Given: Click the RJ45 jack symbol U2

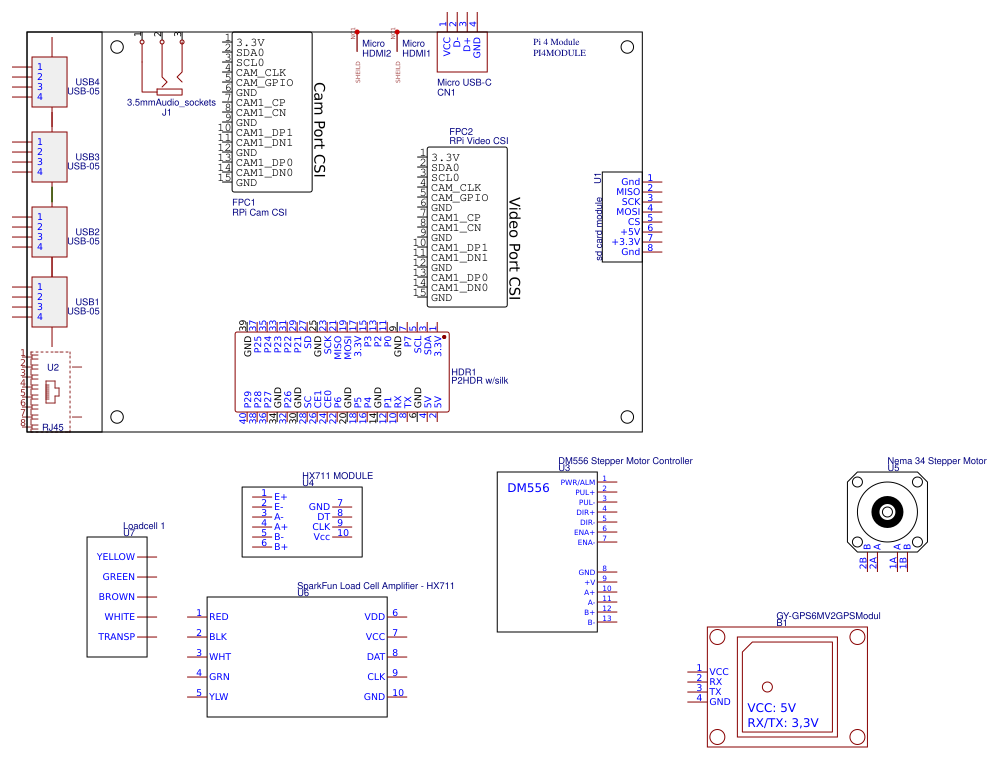Looking at the screenshot, I should [51, 390].
